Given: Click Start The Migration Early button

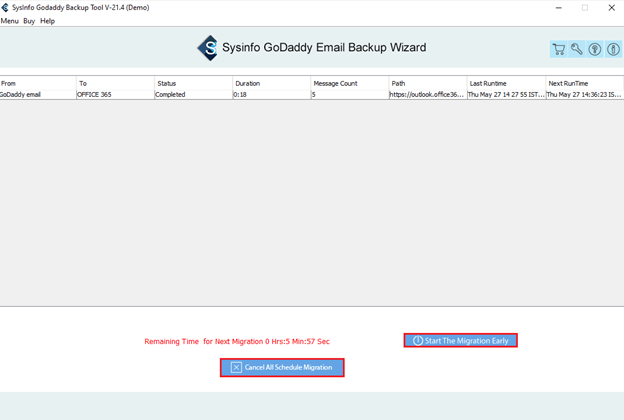Looking at the screenshot, I should click(x=460, y=341).
